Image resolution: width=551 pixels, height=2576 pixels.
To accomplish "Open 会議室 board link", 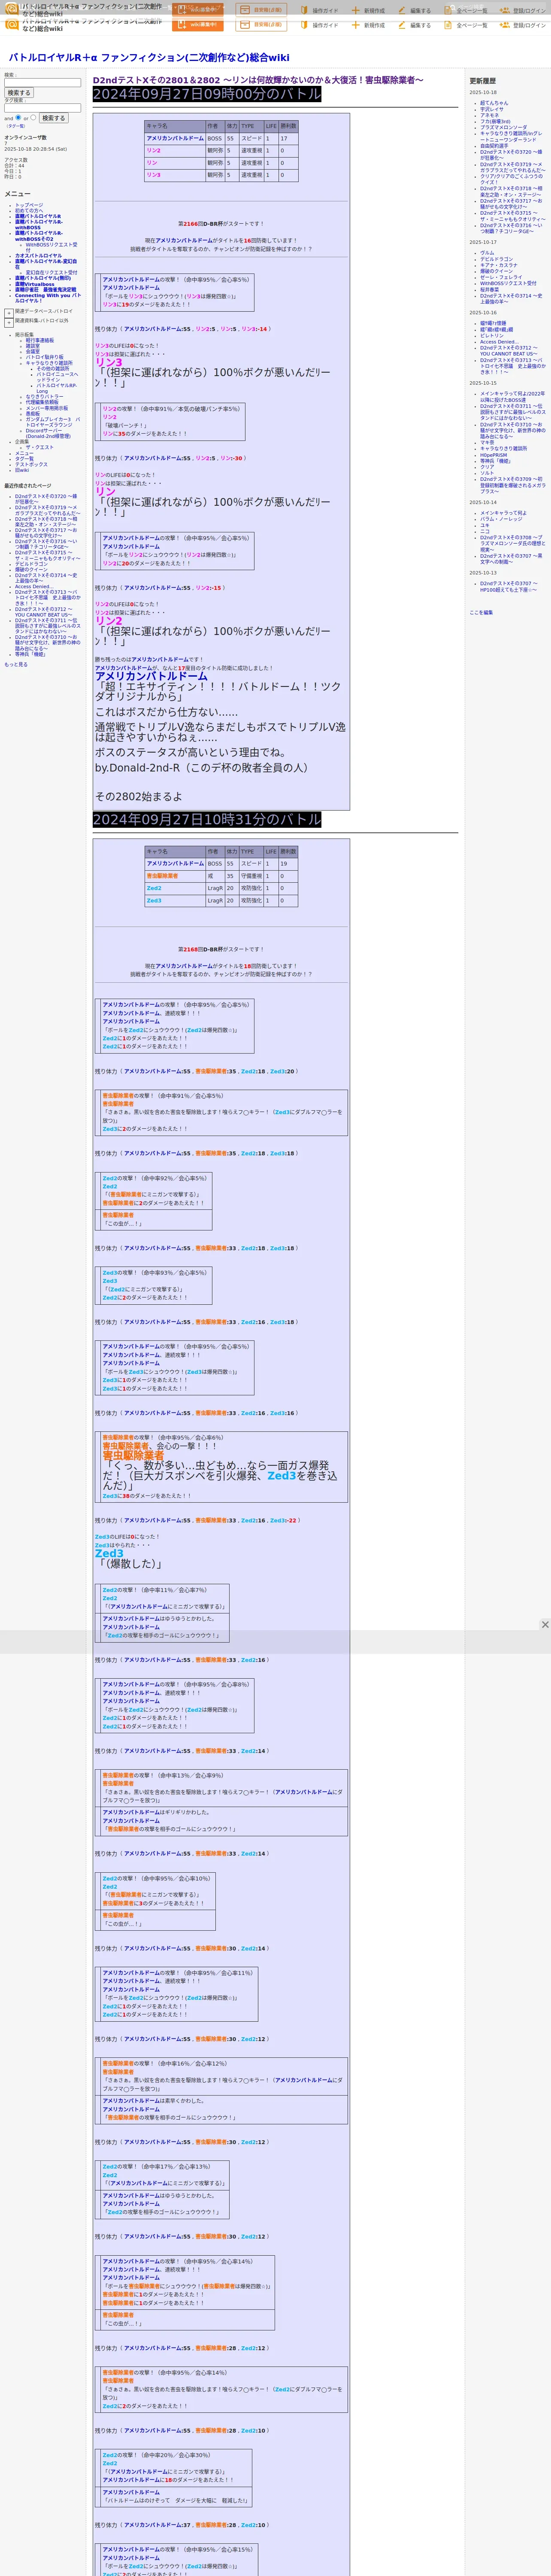I will (33, 352).
